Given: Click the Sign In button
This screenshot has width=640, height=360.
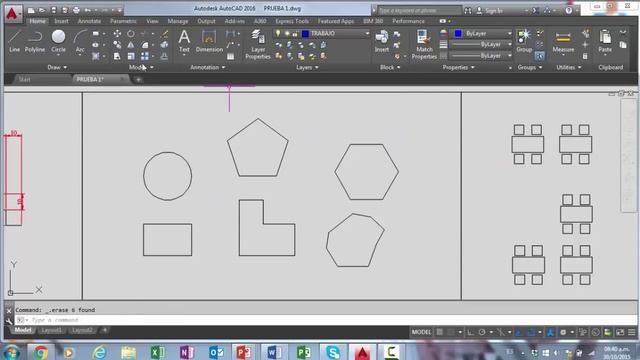Looking at the screenshot, I should point(490,11).
